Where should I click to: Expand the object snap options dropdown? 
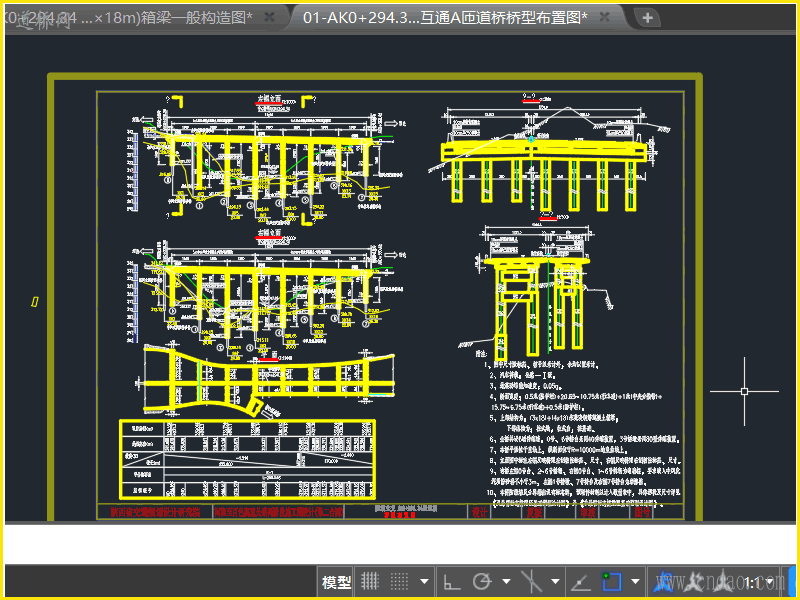click(636, 581)
